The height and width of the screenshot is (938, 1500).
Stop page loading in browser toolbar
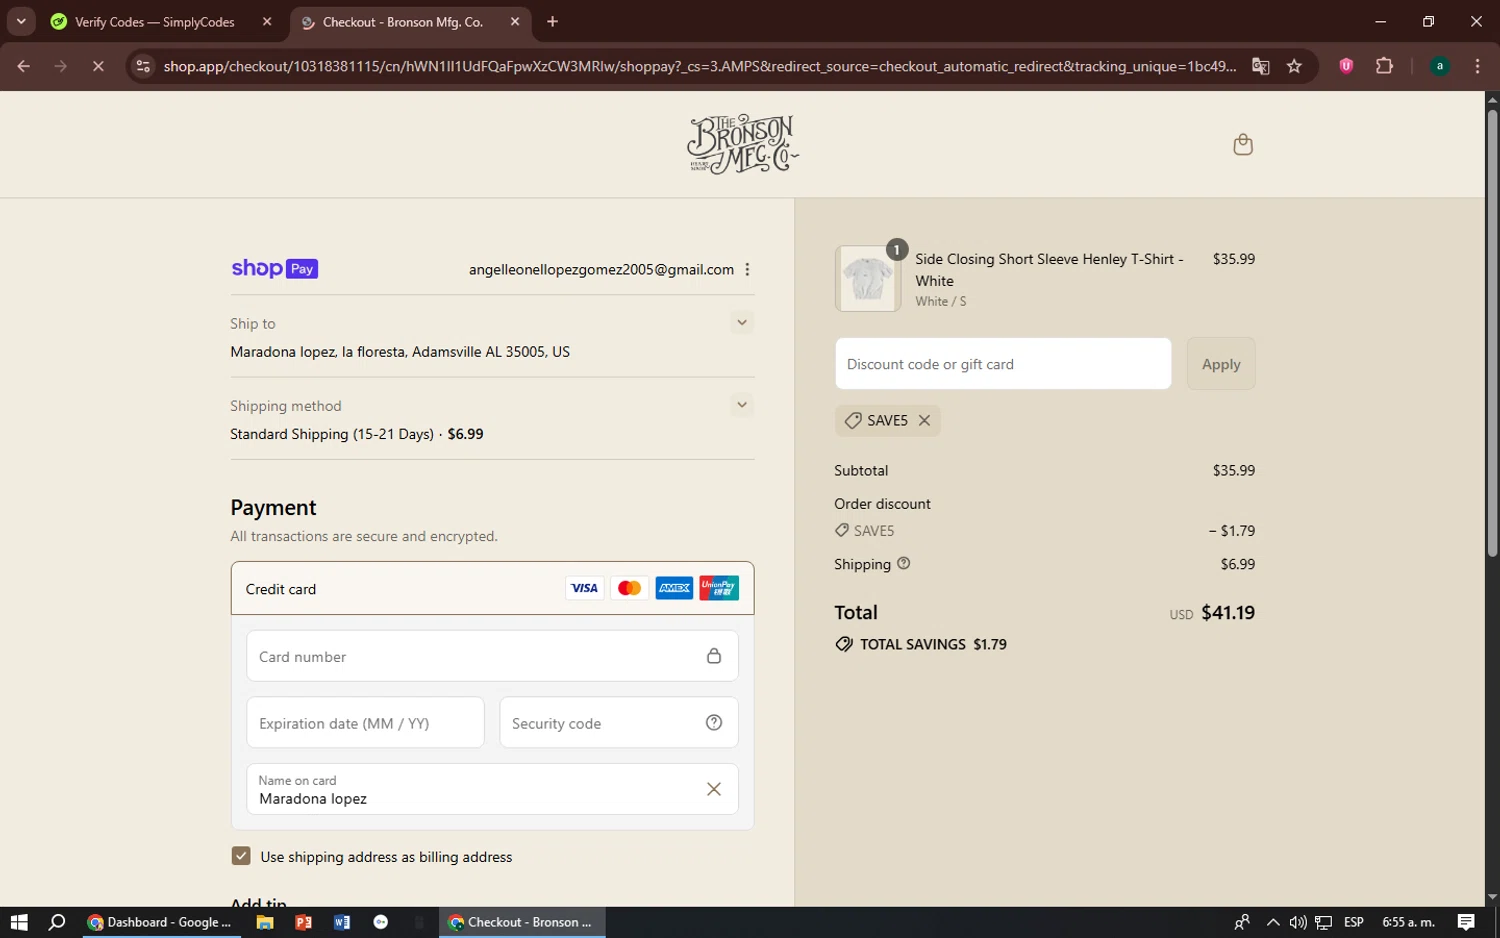[x=98, y=66]
